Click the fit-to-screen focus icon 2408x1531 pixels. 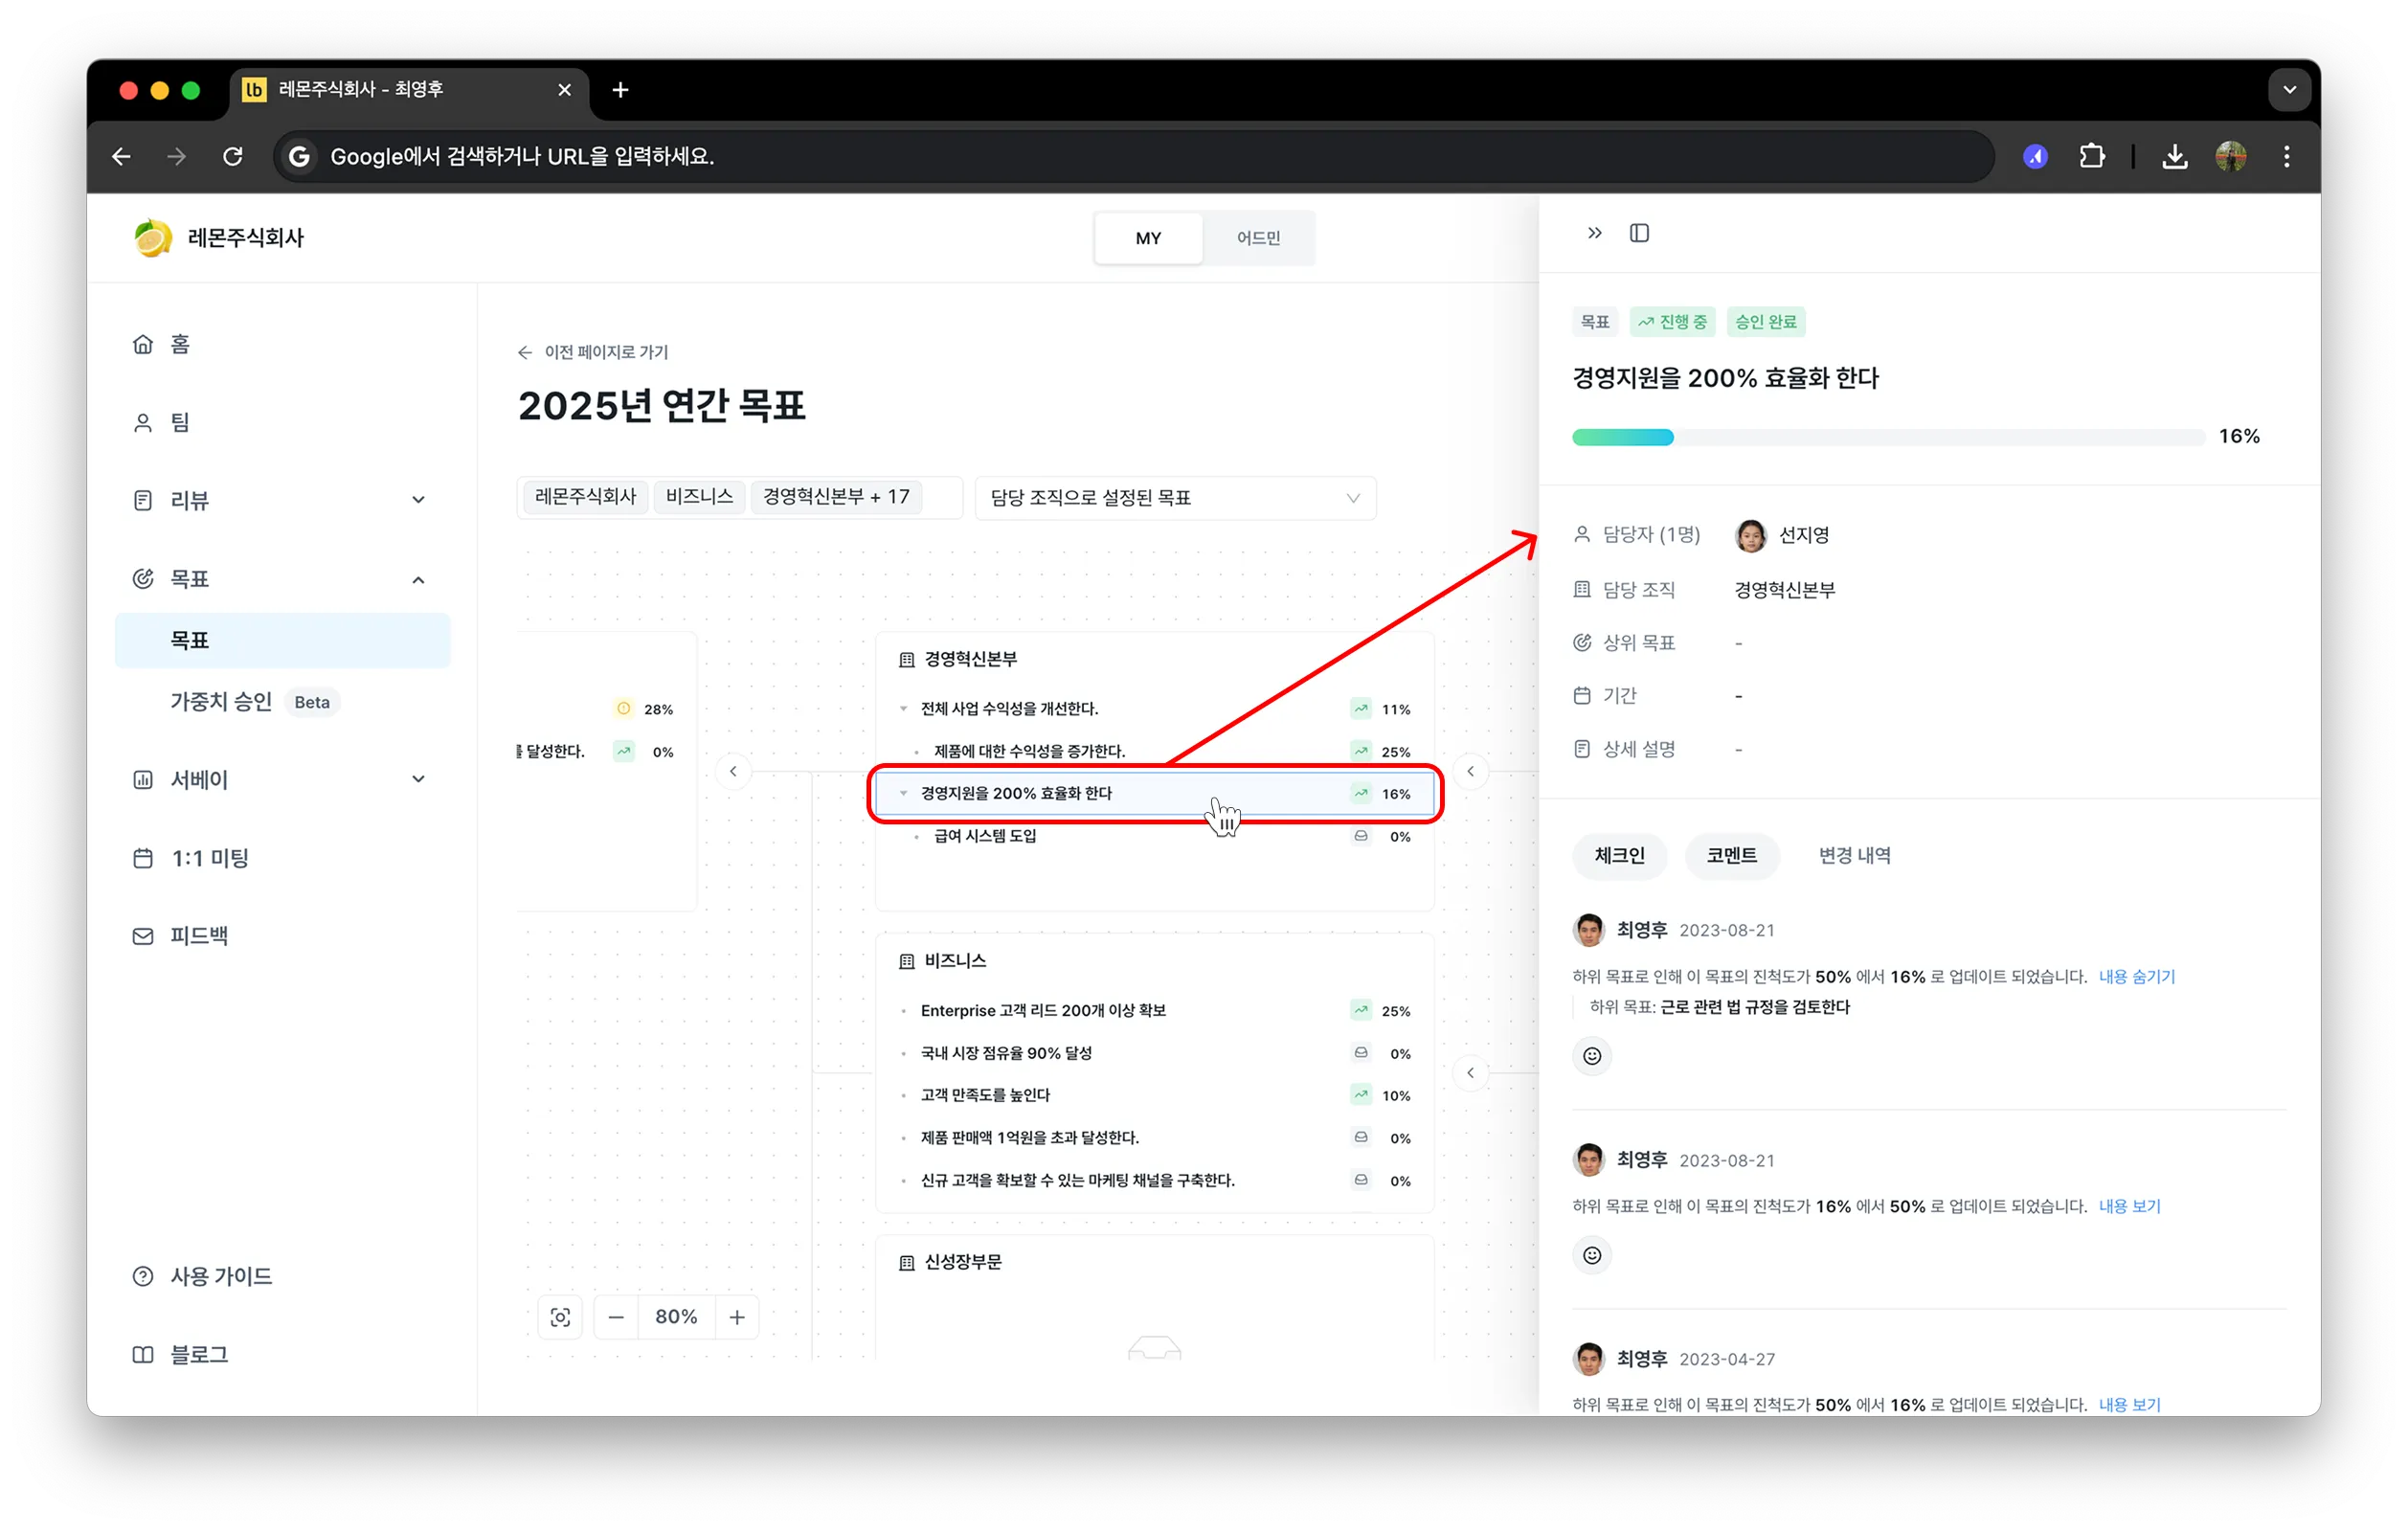[561, 1317]
